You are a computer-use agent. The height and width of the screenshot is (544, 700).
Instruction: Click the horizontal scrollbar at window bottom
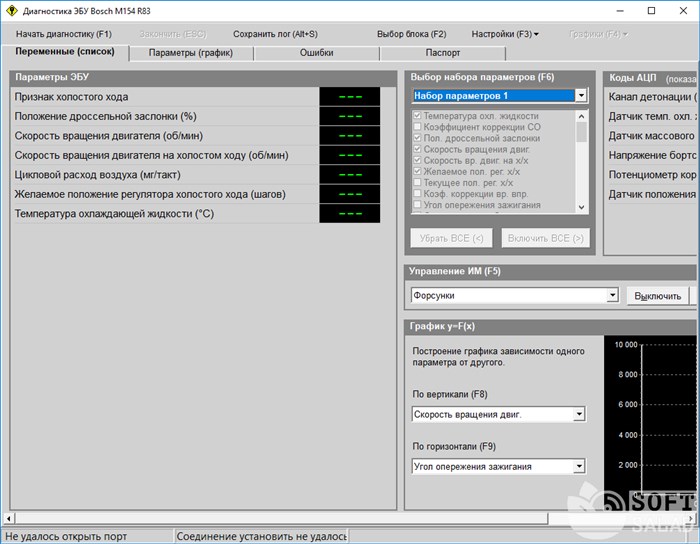[300, 519]
